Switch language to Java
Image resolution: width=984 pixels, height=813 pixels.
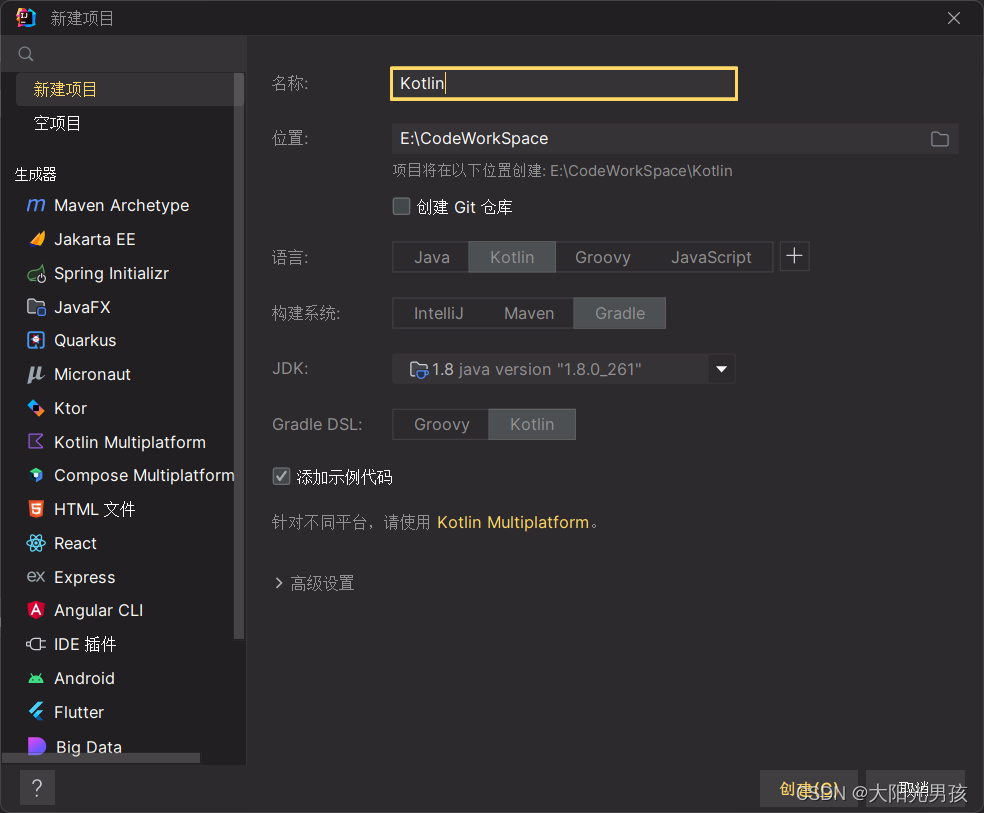(x=431, y=257)
